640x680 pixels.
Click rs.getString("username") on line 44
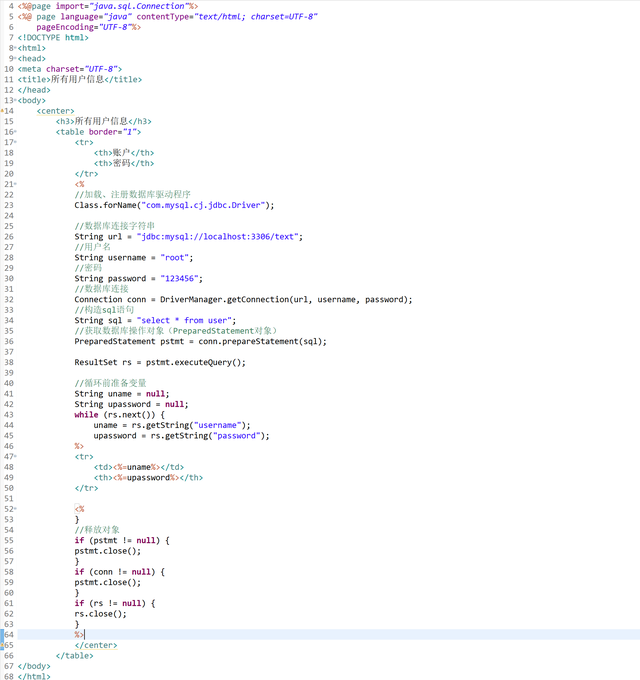pos(189,425)
